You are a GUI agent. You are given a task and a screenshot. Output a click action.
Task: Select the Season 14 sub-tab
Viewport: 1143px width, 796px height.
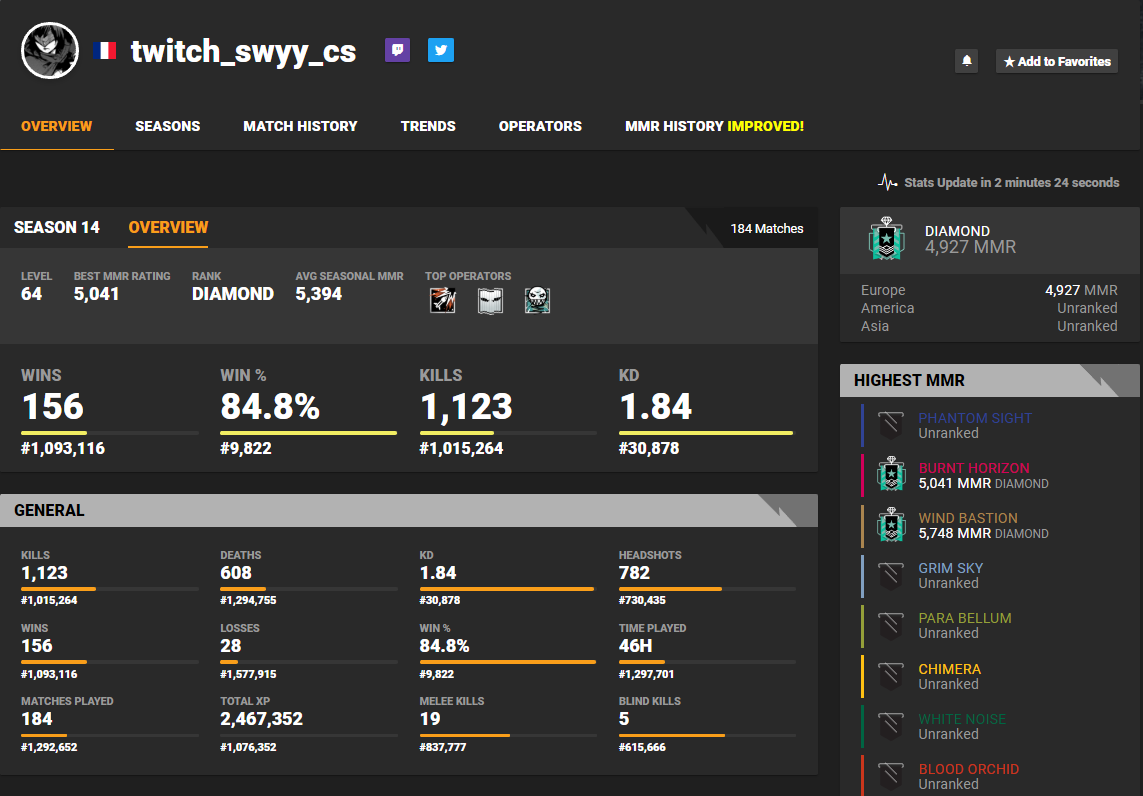(x=57, y=227)
